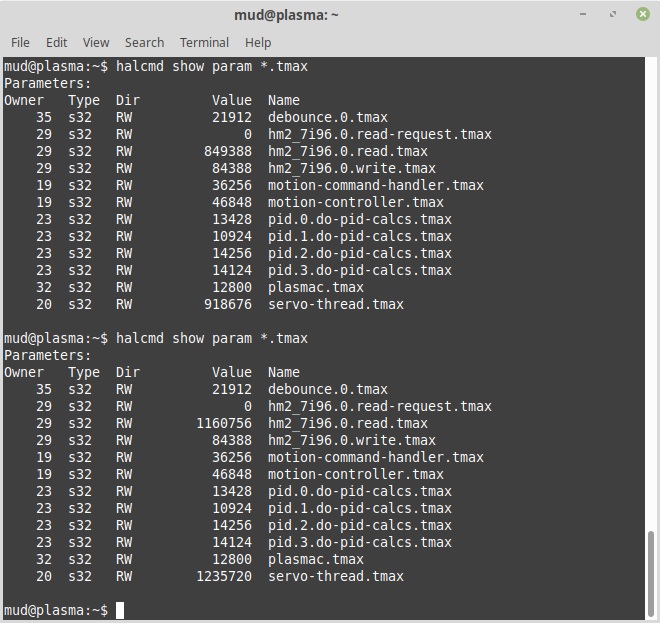The height and width of the screenshot is (623, 660).
Task: Click hm2_7i96.0.read-request.tmax in the second listing
Action: [380, 406]
